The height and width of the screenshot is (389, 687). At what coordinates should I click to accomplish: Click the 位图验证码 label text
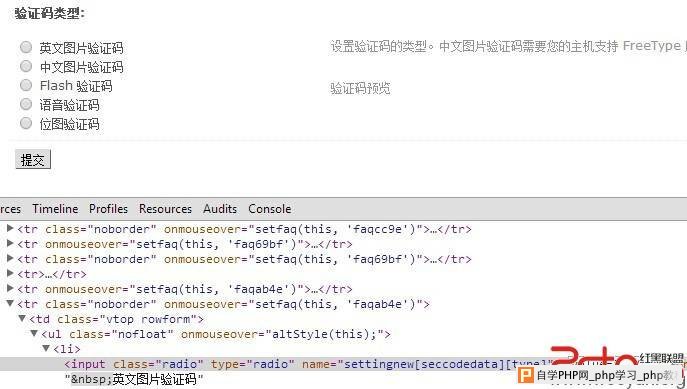[x=69, y=124]
